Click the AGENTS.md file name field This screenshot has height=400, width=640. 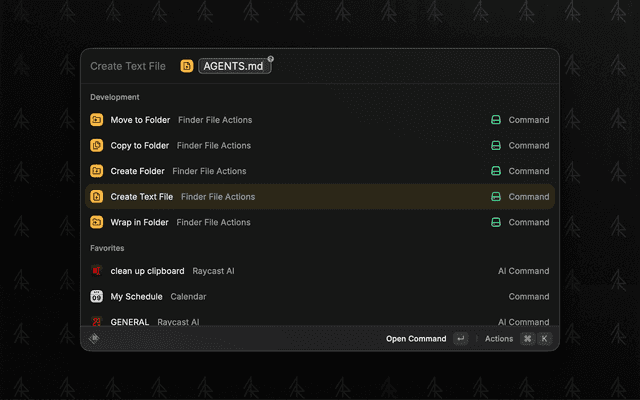(233, 66)
